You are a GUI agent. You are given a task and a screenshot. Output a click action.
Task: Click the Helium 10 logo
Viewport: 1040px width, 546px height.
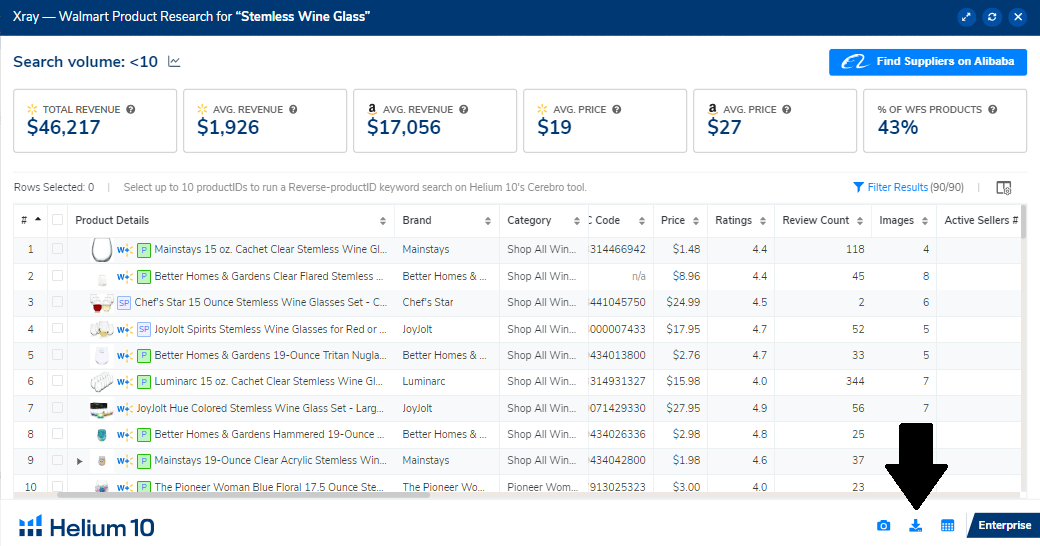pos(86,527)
